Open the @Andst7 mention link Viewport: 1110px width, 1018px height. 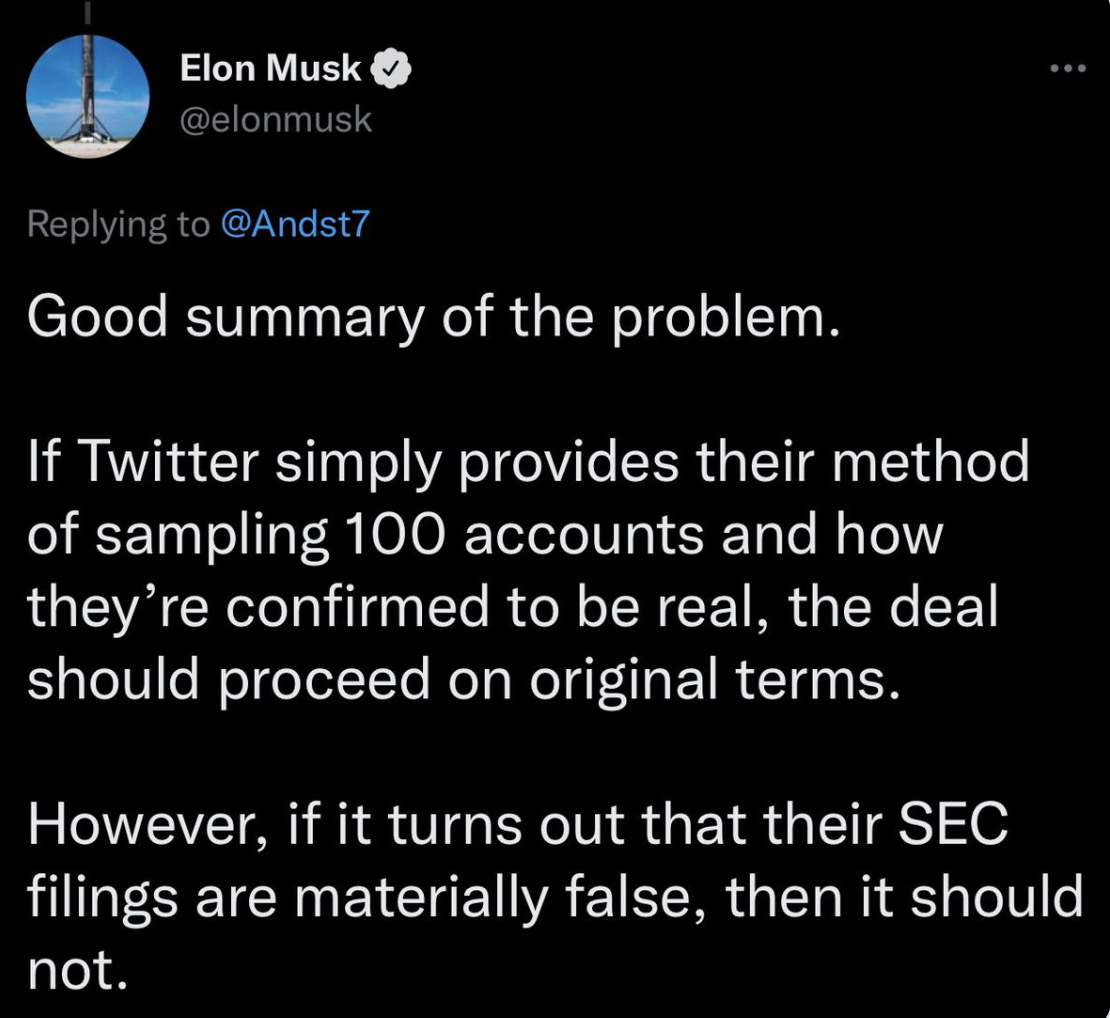tap(295, 223)
